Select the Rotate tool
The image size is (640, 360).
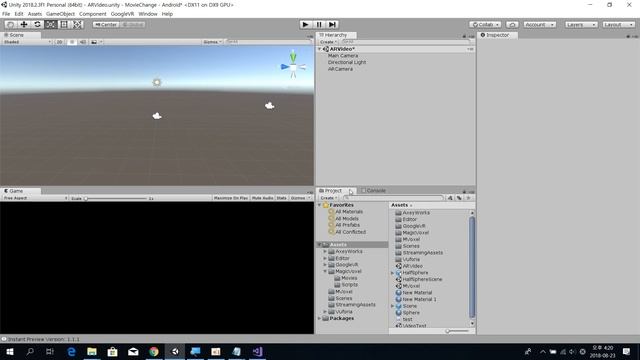coord(37,24)
